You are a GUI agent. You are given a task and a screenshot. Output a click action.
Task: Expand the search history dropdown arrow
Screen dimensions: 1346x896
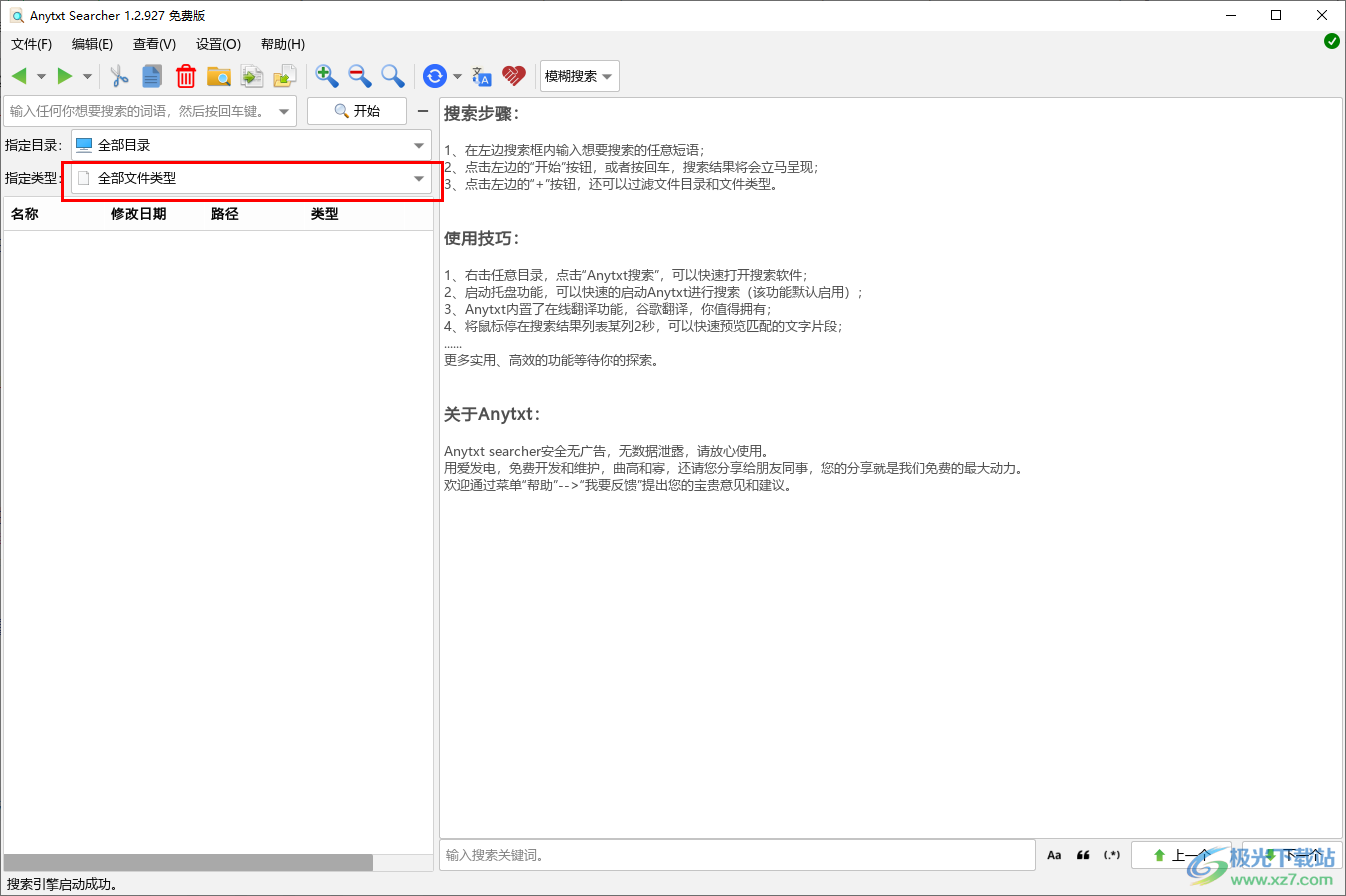point(284,111)
